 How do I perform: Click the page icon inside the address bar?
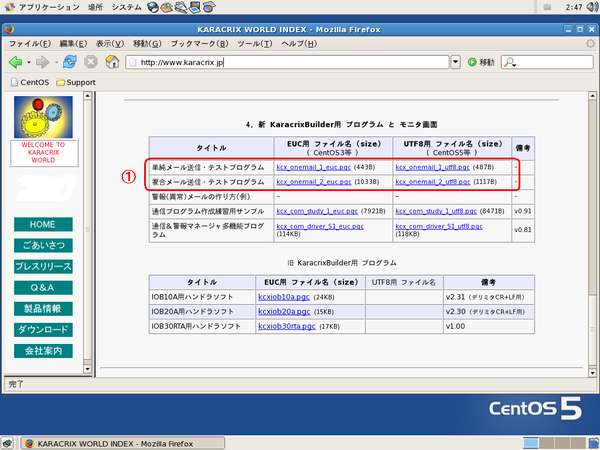click(133, 62)
